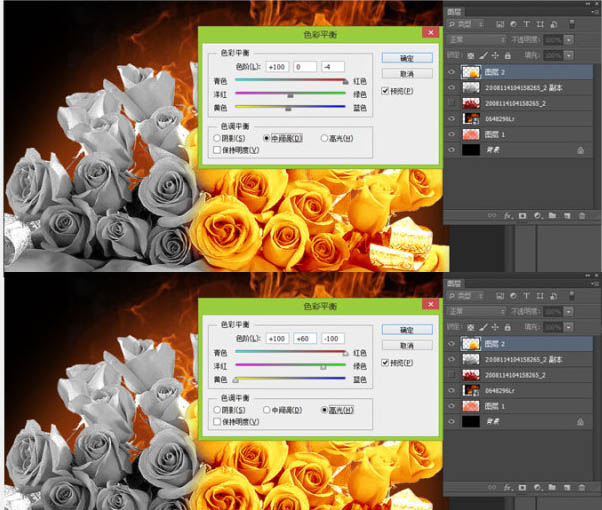Screen dimensions: 602x510
Task: Open the adjustment layer icon in the upper Layers panel
Action: click(x=537, y=215)
